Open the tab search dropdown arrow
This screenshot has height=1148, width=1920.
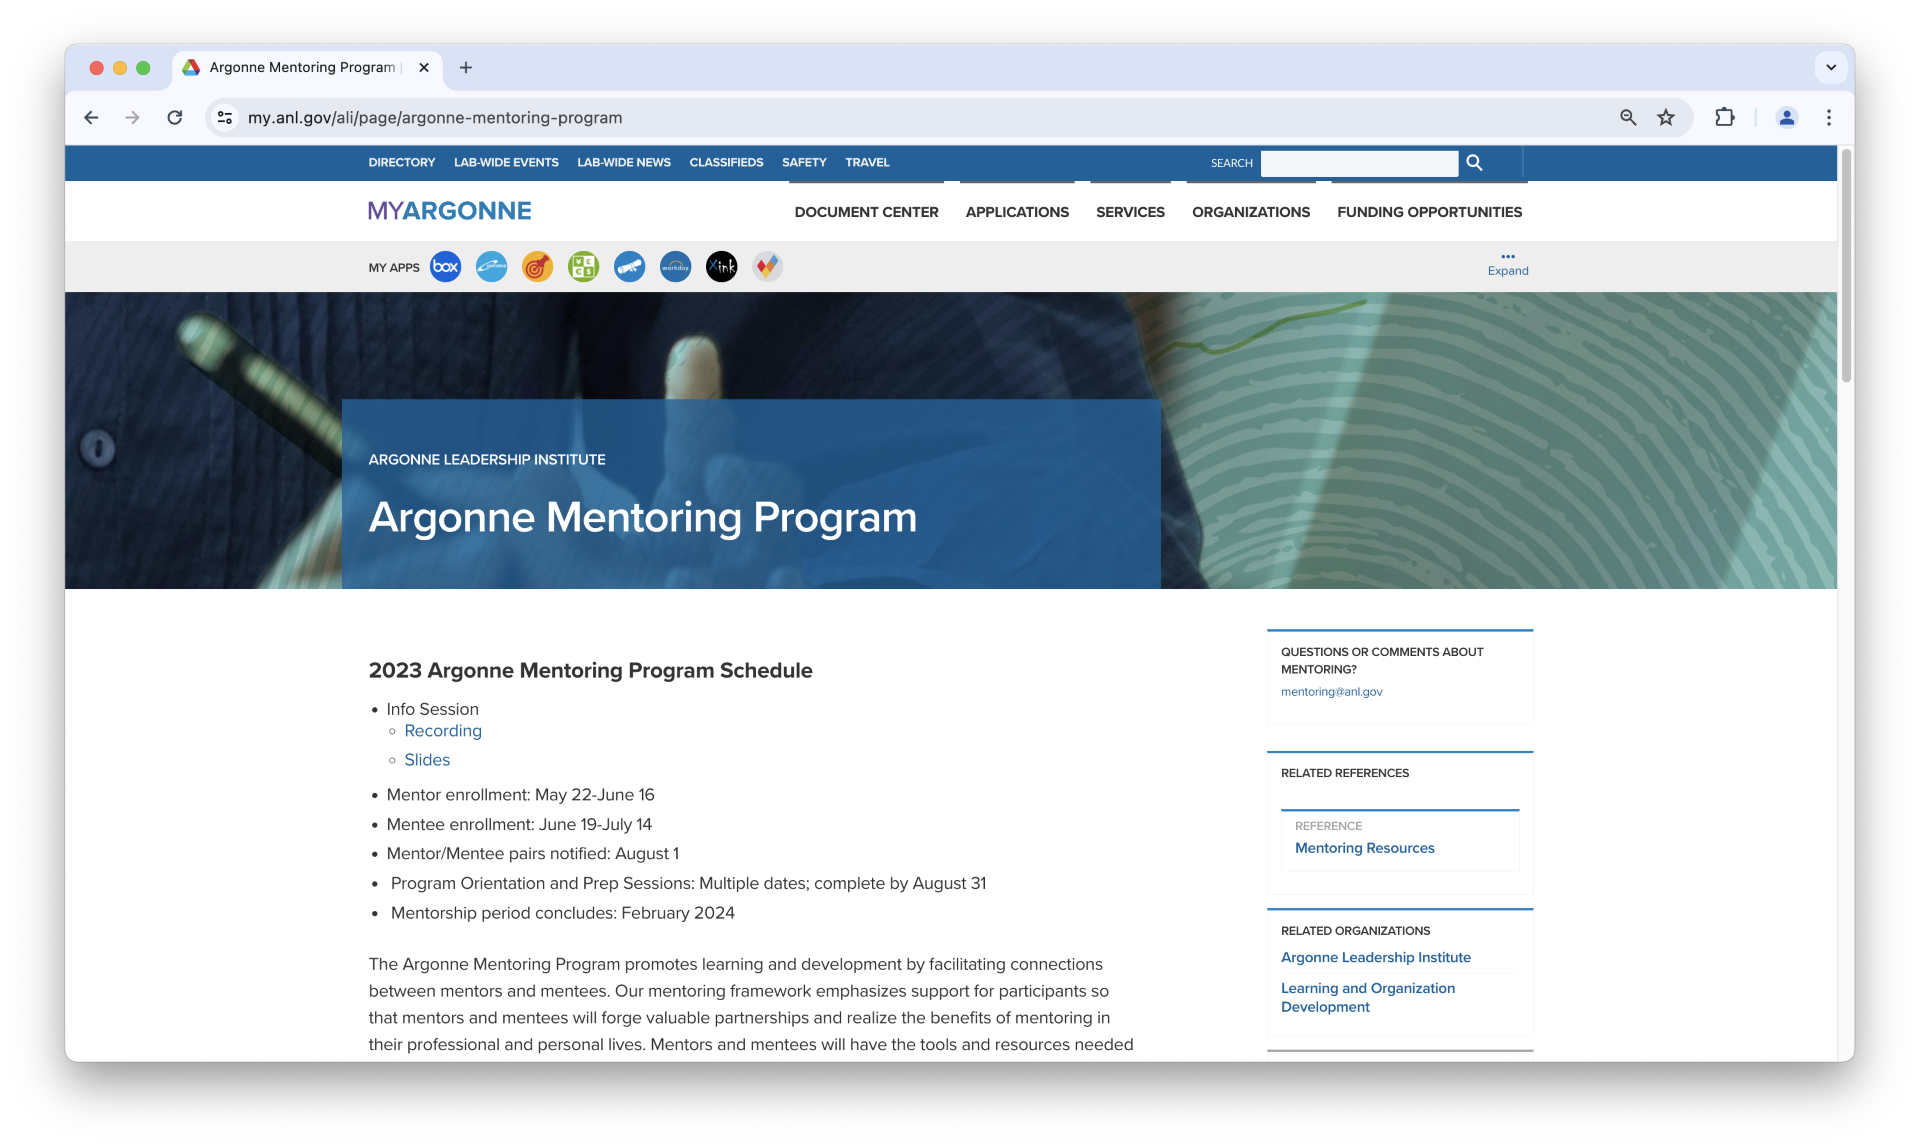click(x=1831, y=68)
